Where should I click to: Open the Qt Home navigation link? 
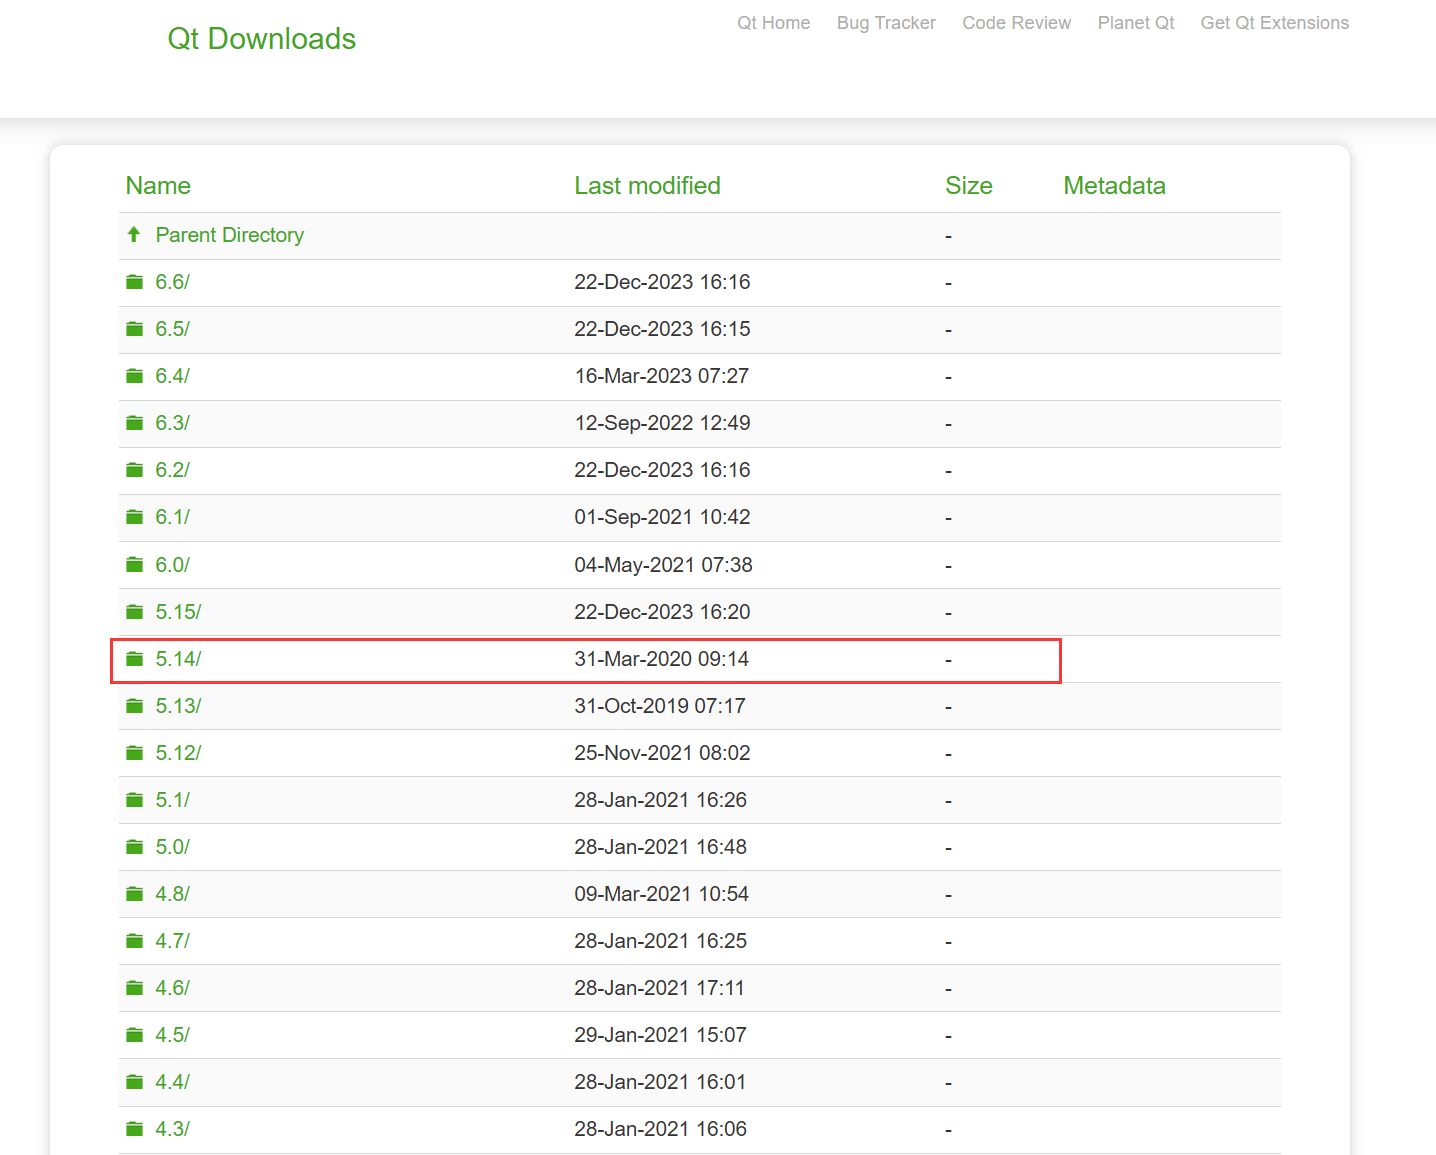pos(773,23)
